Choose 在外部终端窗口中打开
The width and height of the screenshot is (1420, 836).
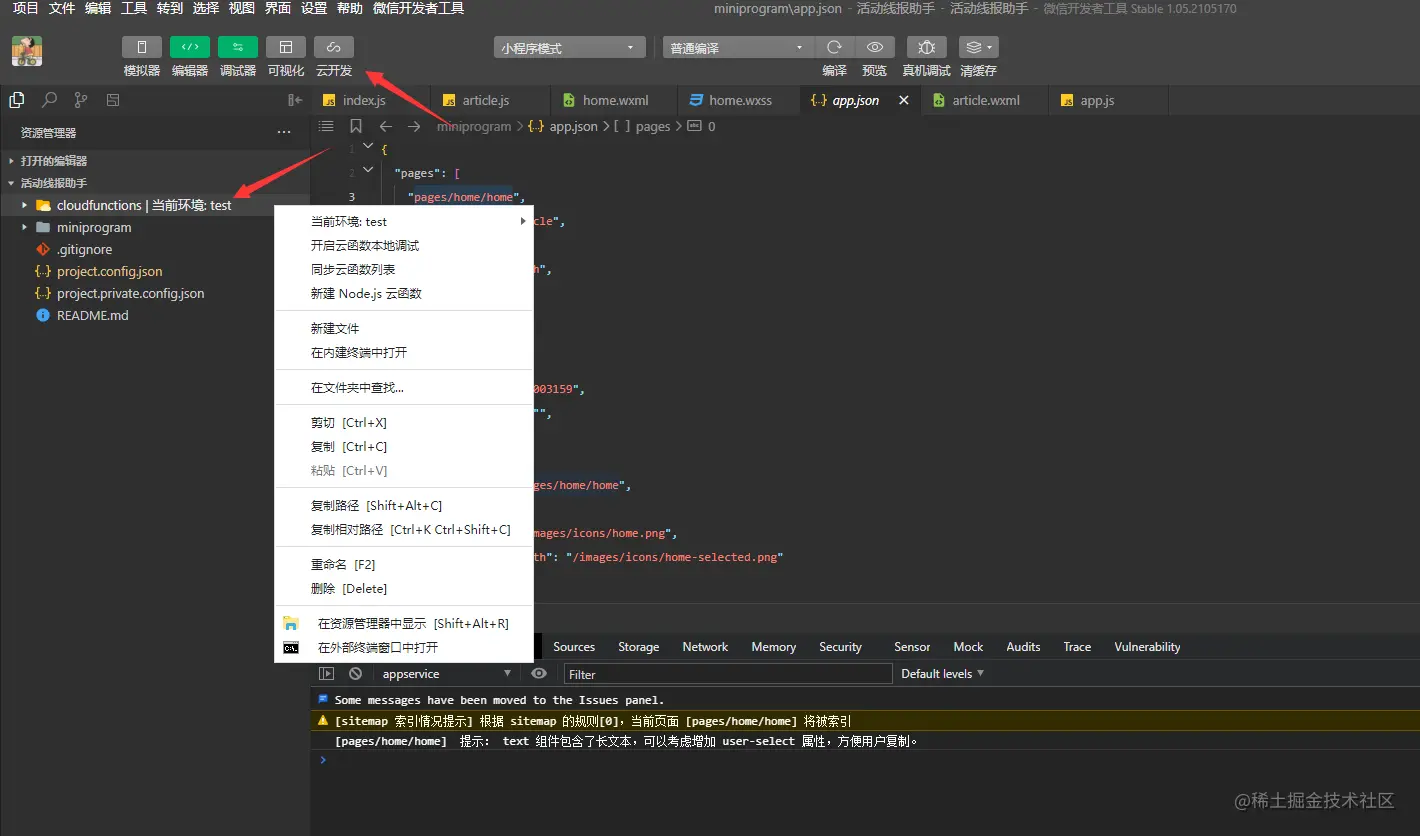tap(404, 648)
